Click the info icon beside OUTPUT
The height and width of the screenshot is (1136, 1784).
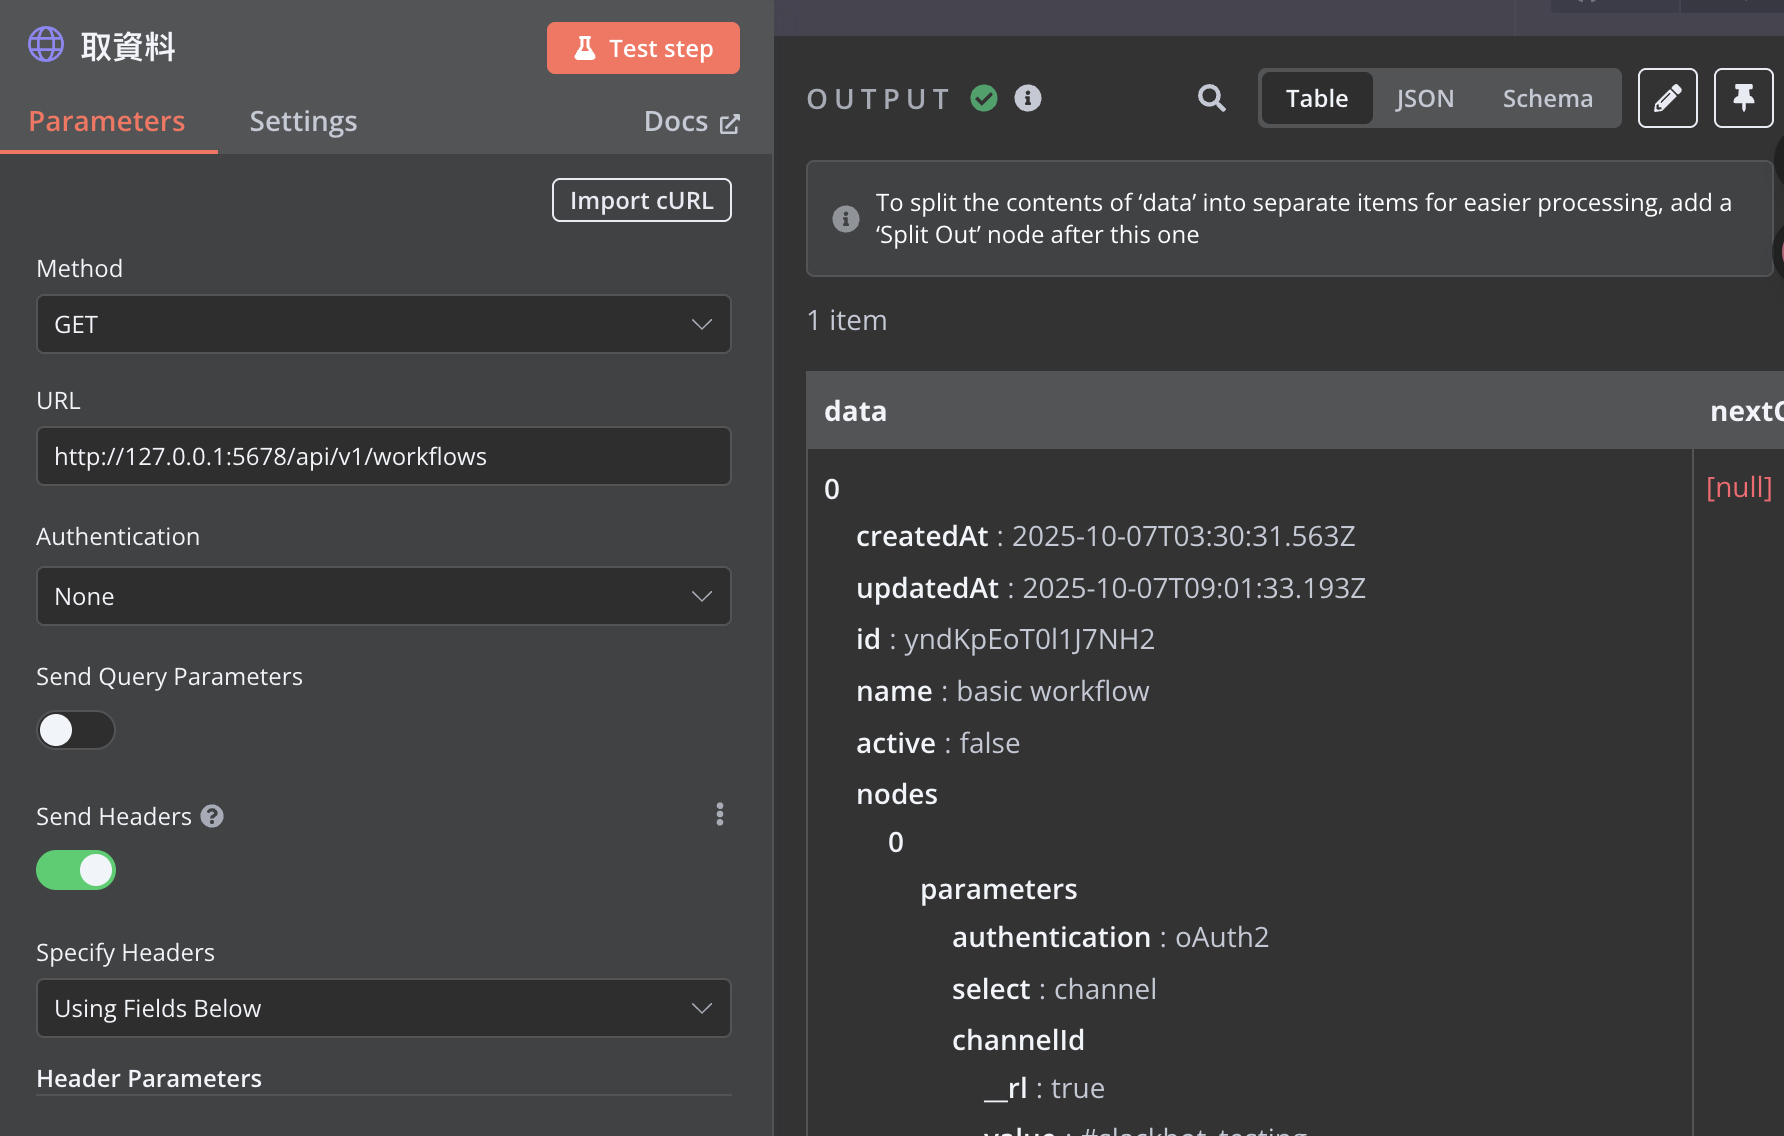(1028, 98)
